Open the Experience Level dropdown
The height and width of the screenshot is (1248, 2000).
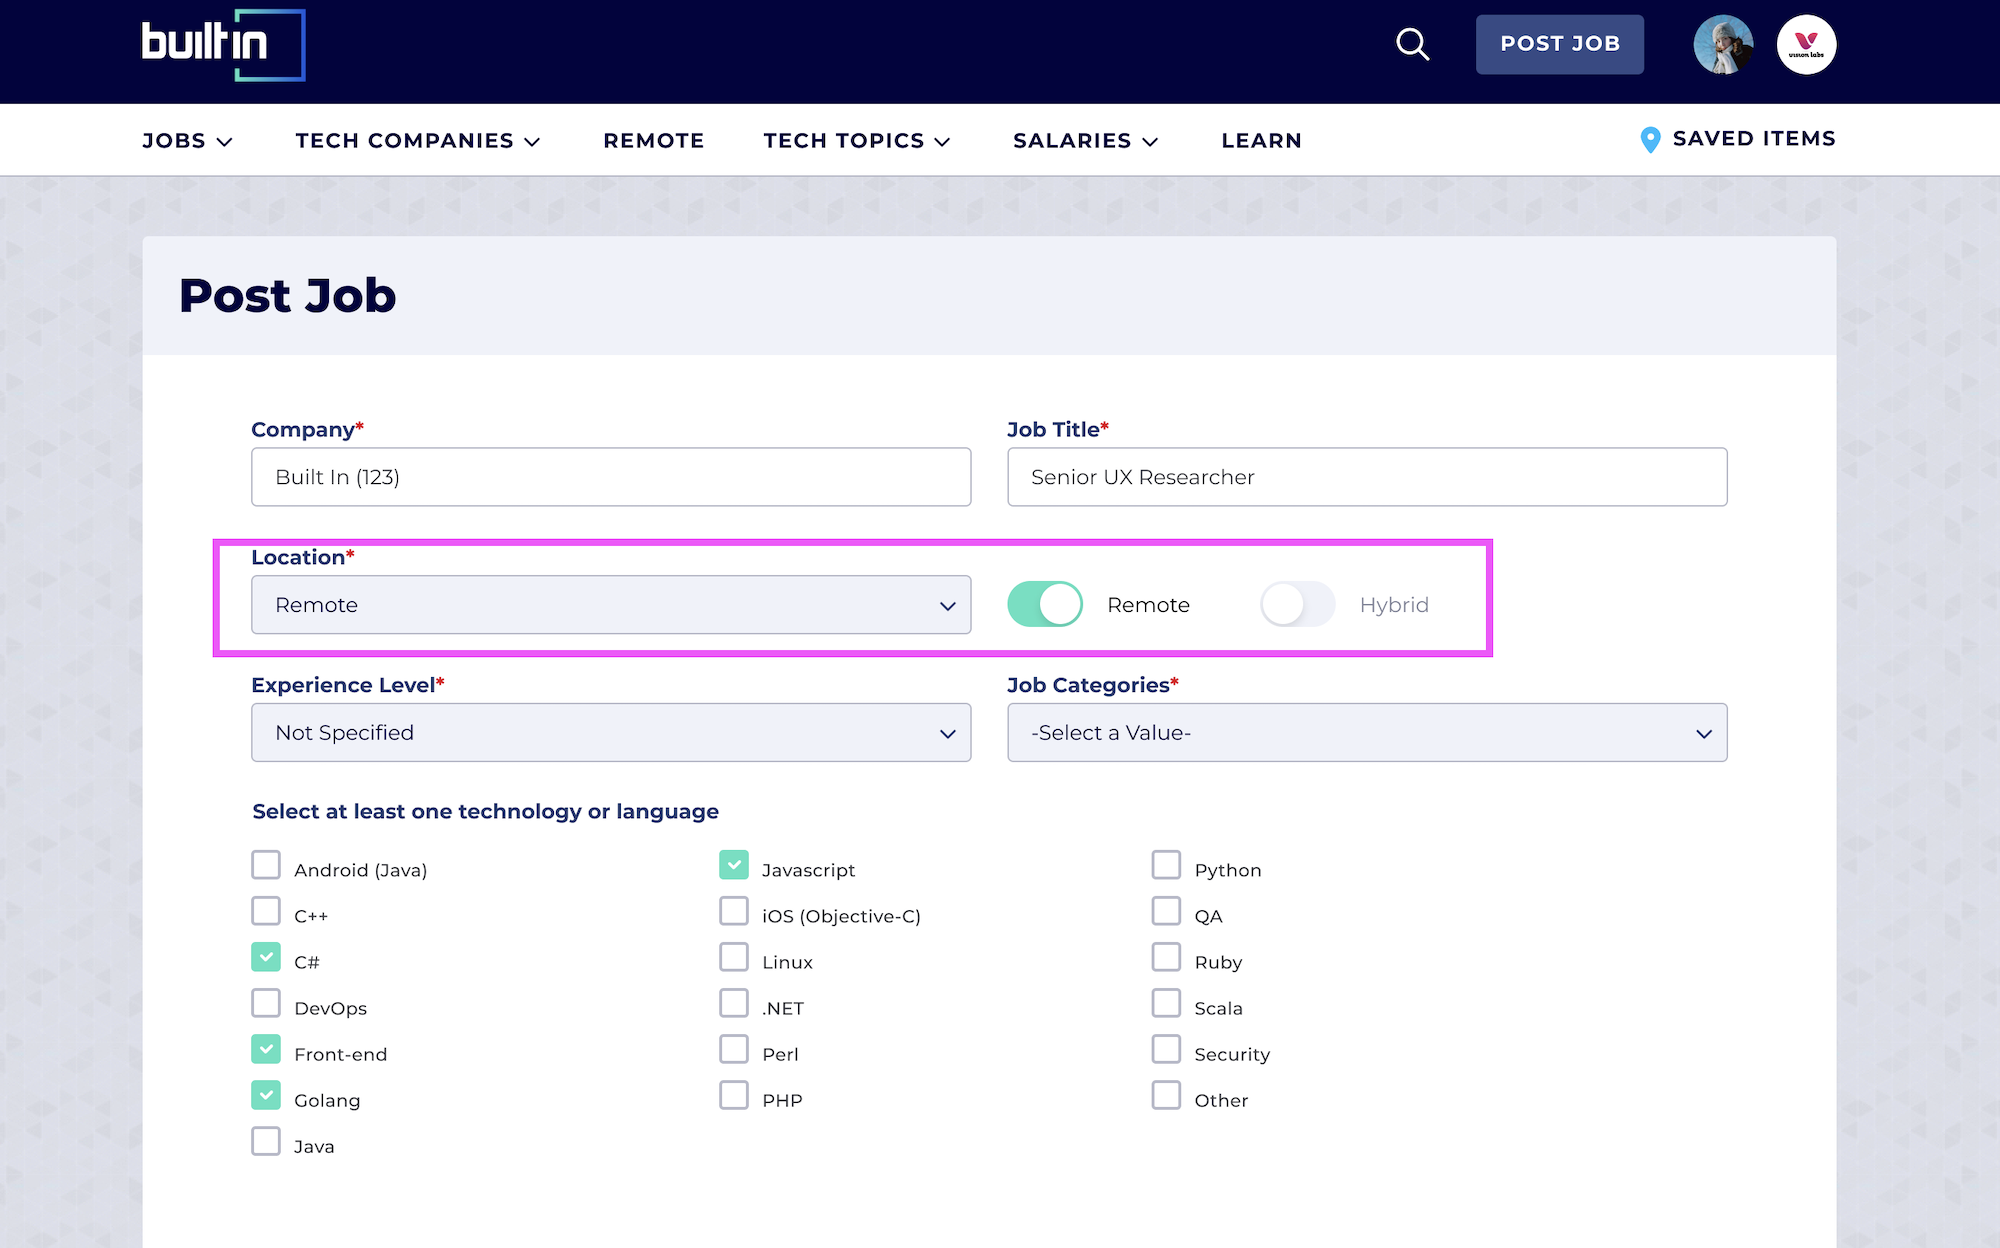click(610, 732)
